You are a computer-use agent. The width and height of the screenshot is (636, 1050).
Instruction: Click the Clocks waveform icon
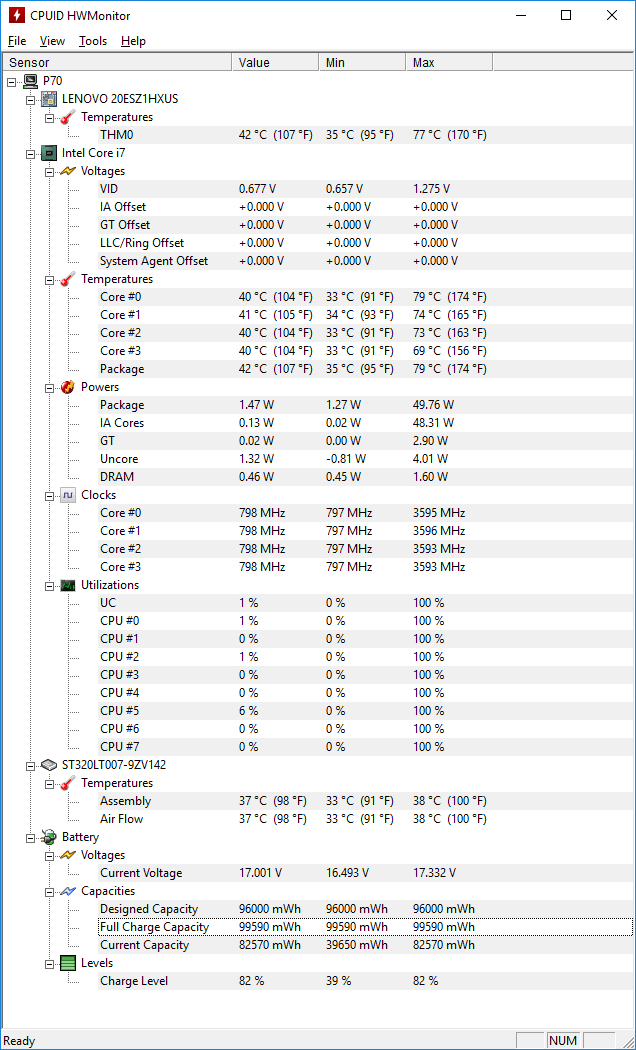click(67, 495)
